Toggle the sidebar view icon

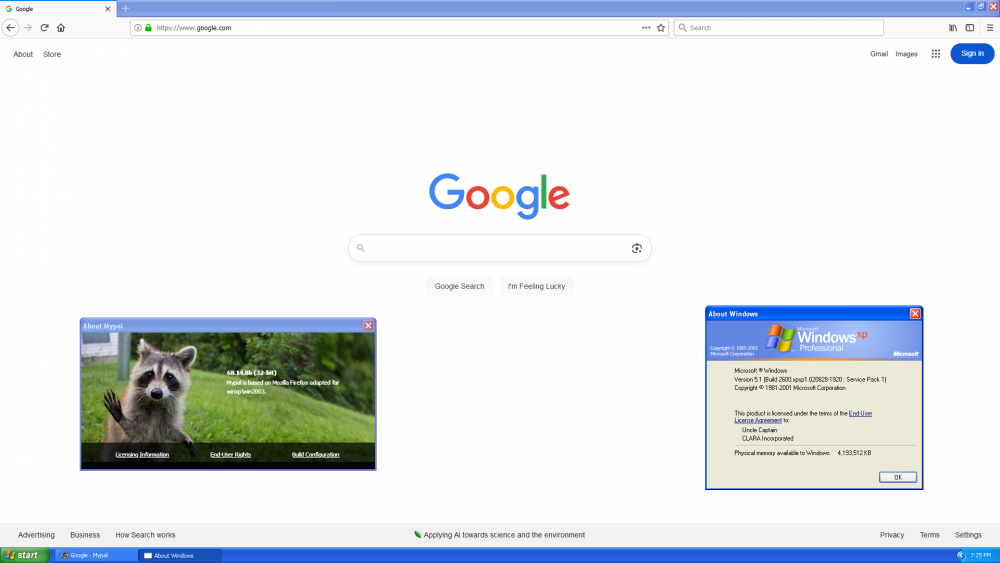pyautogui.click(x=970, y=28)
